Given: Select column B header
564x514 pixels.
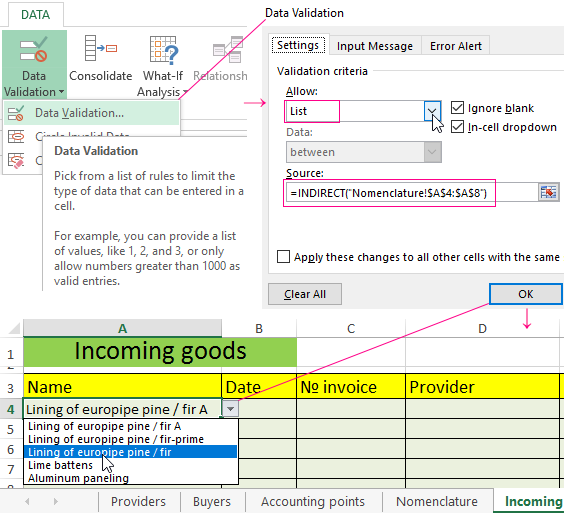Looking at the screenshot, I should (x=259, y=328).
